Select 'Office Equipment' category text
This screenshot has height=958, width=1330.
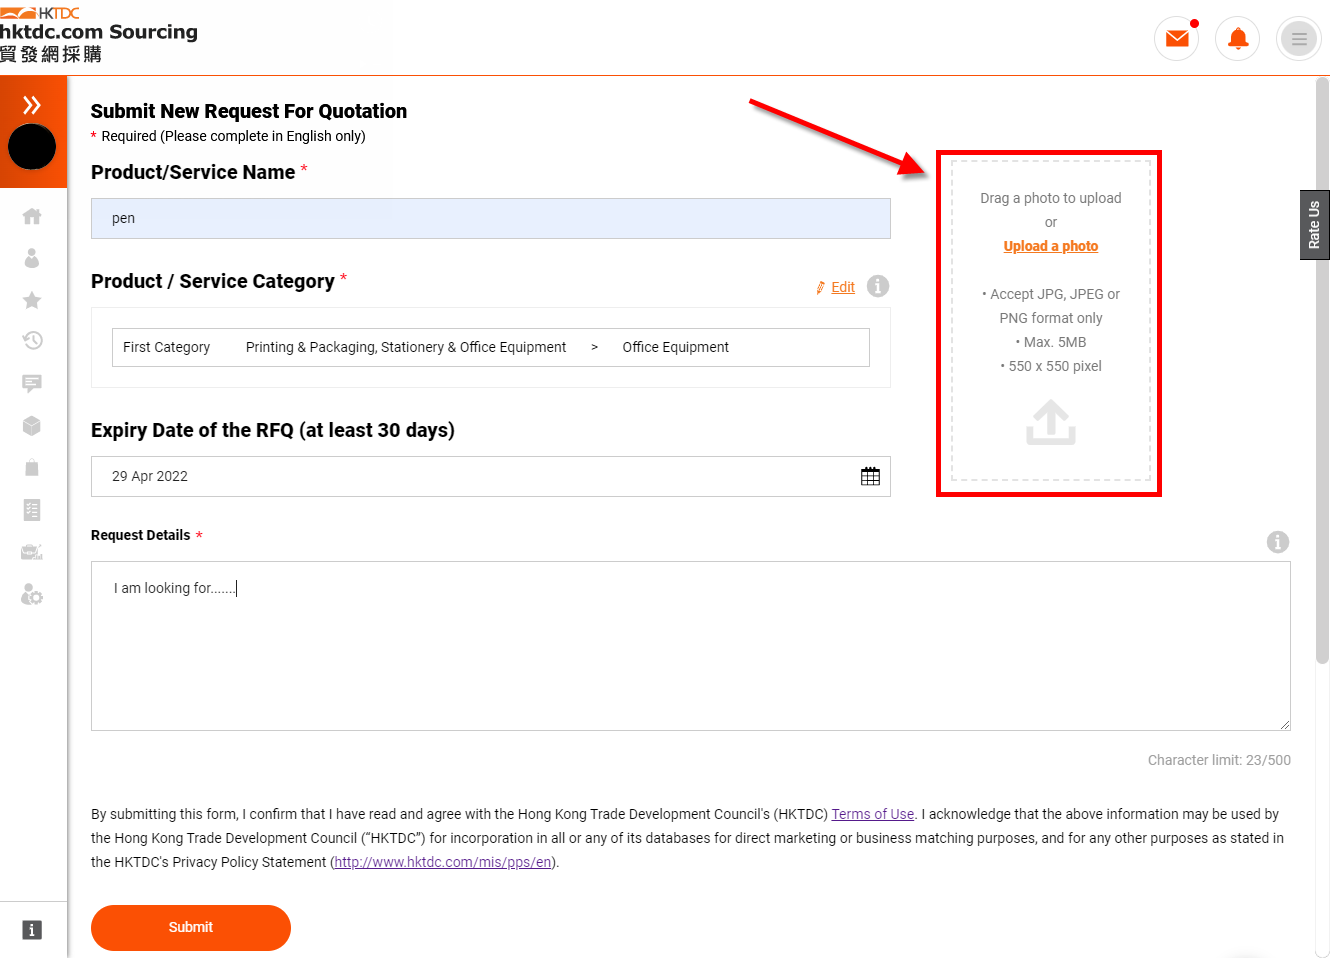(x=676, y=347)
